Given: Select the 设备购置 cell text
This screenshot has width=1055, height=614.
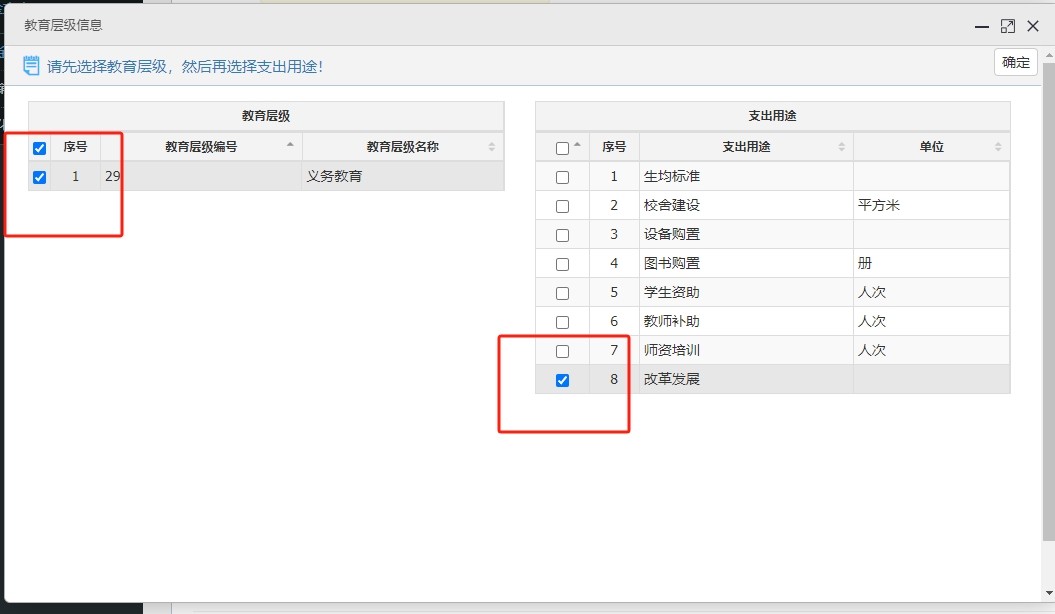Looking at the screenshot, I should click(x=671, y=234).
